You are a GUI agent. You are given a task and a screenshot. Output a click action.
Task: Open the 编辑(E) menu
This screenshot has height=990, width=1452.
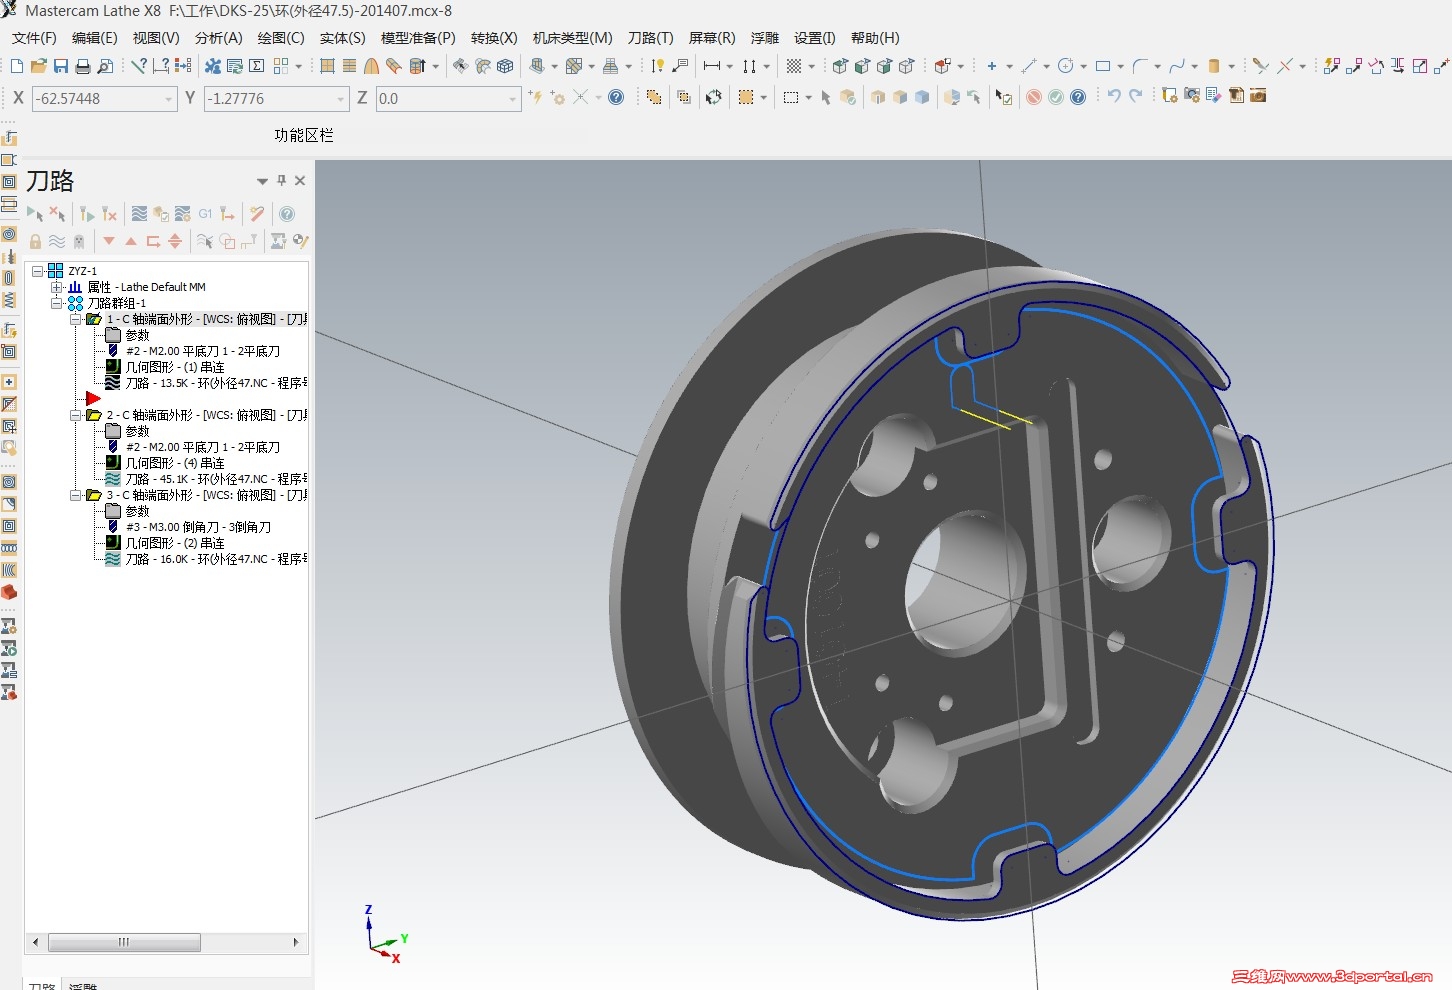coord(94,38)
